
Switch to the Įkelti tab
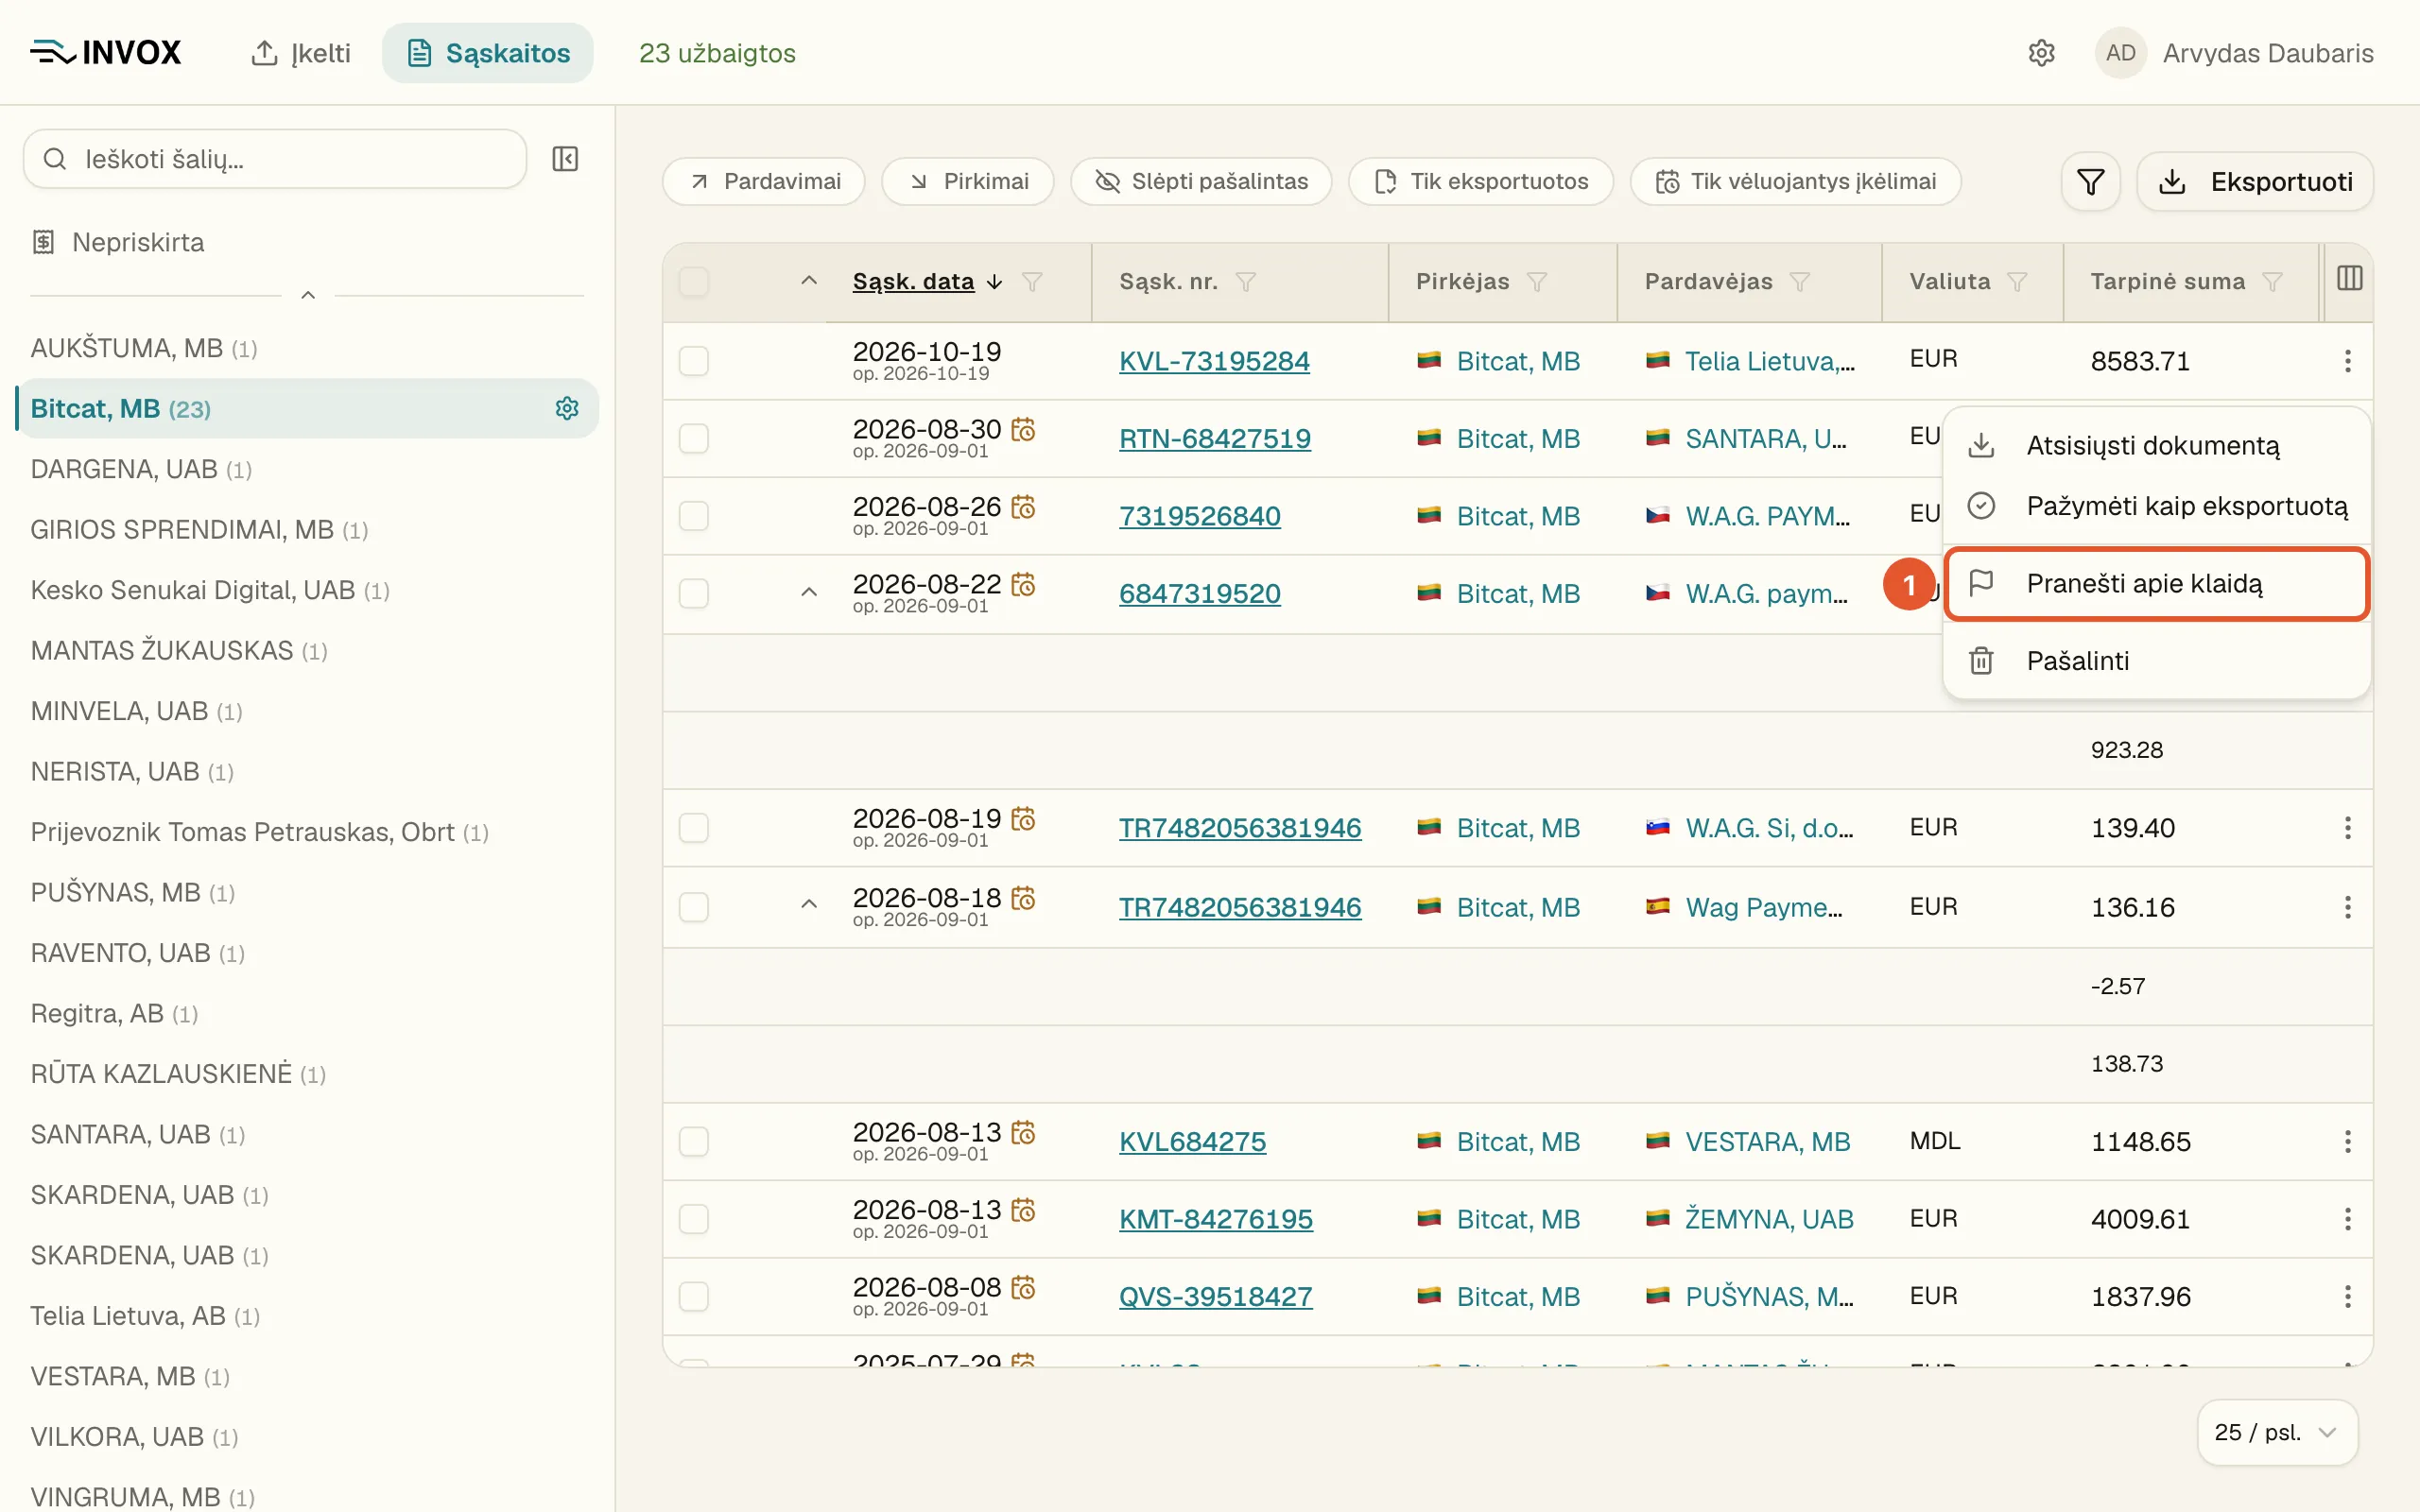pyautogui.click(x=301, y=53)
